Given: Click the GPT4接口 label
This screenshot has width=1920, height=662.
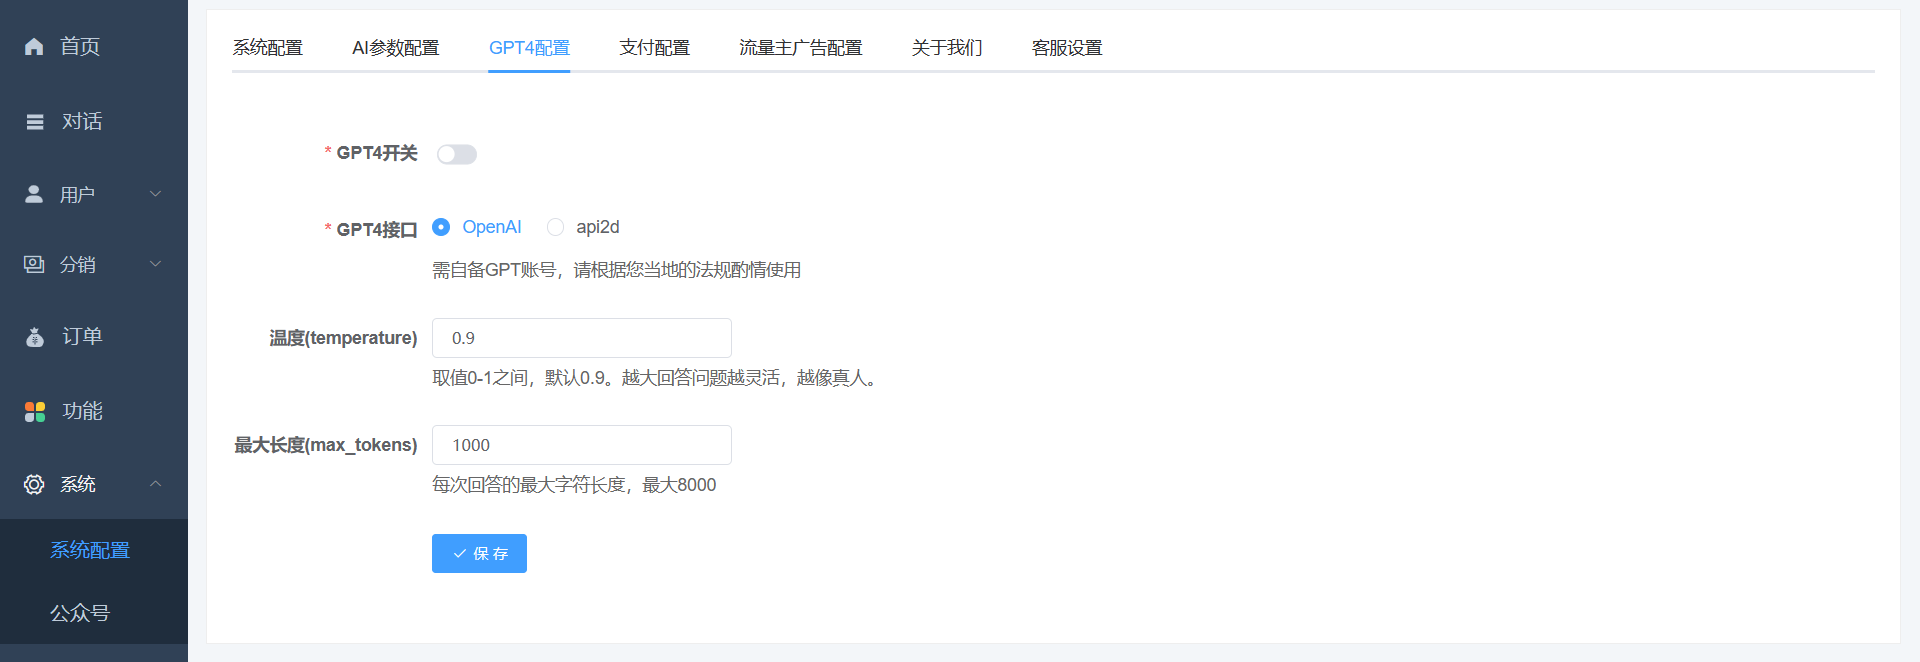Looking at the screenshot, I should pos(376,229).
